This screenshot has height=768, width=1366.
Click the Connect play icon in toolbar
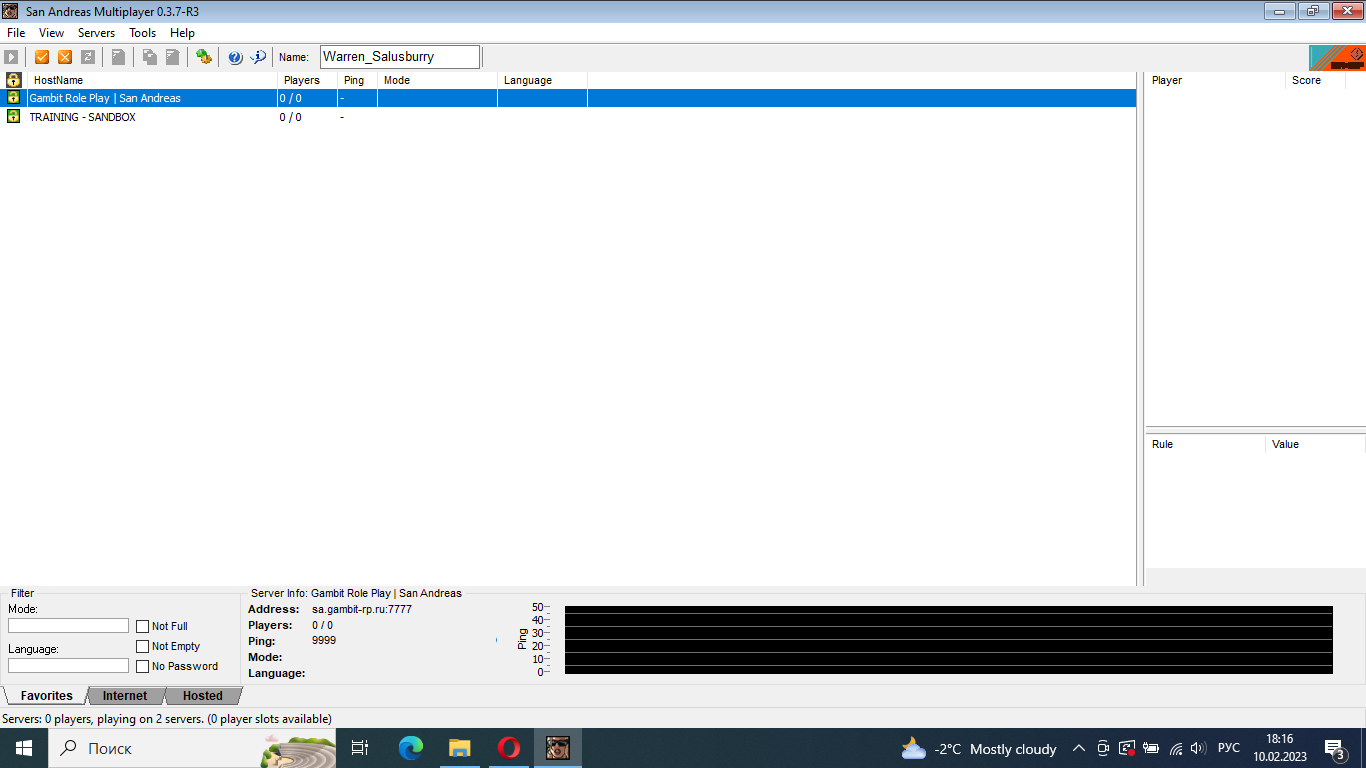click(x=12, y=57)
